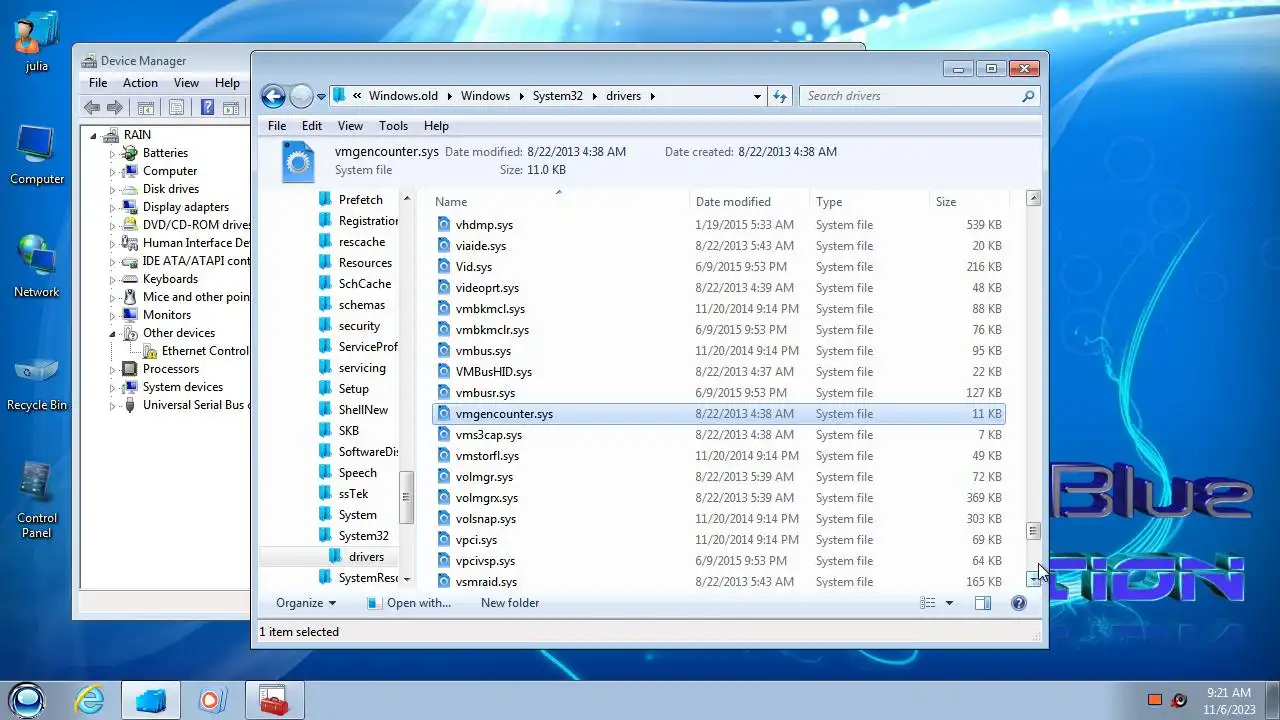The image size is (1280, 720).
Task: Go back in the Explorer window
Action: click(273, 96)
